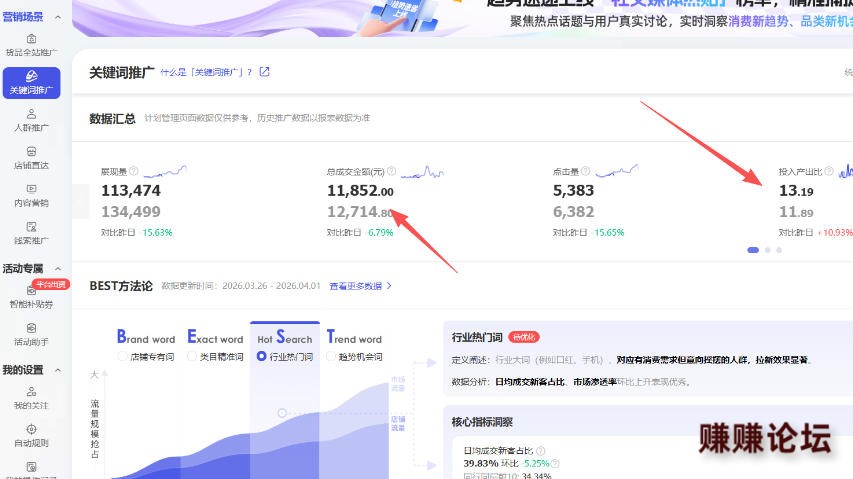
Task: Open 关键词推广 in the sidebar
Action: coord(31,83)
